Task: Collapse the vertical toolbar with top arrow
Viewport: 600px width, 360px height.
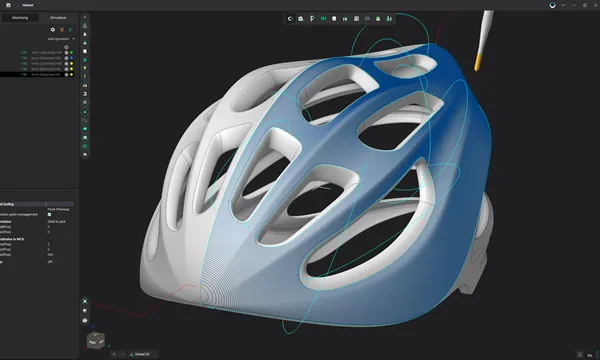Action: tap(85, 17)
